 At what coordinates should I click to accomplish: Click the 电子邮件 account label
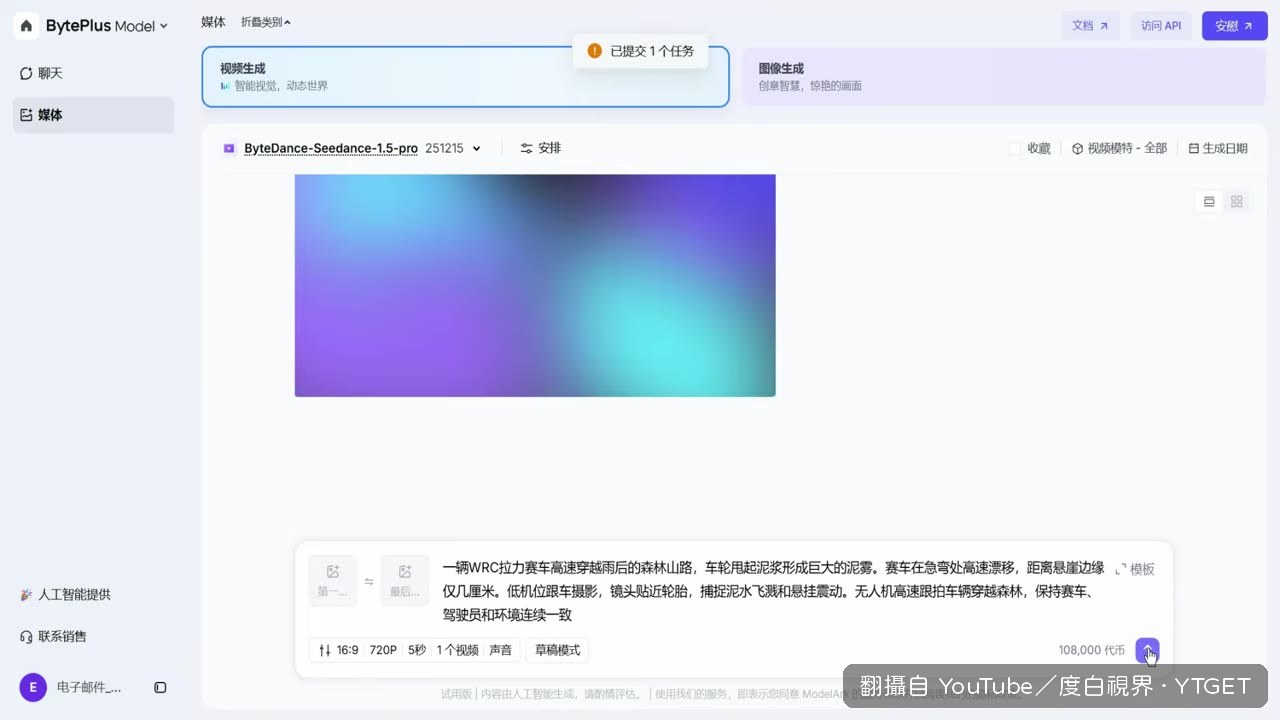coord(89,687)
